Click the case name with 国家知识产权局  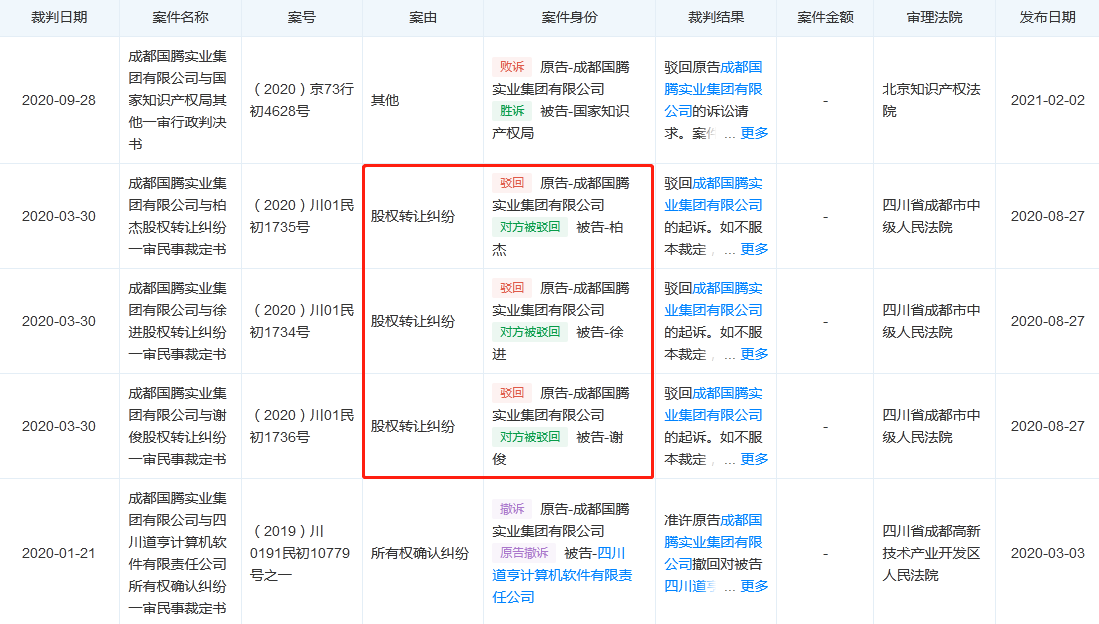click(x=177, y=100)
